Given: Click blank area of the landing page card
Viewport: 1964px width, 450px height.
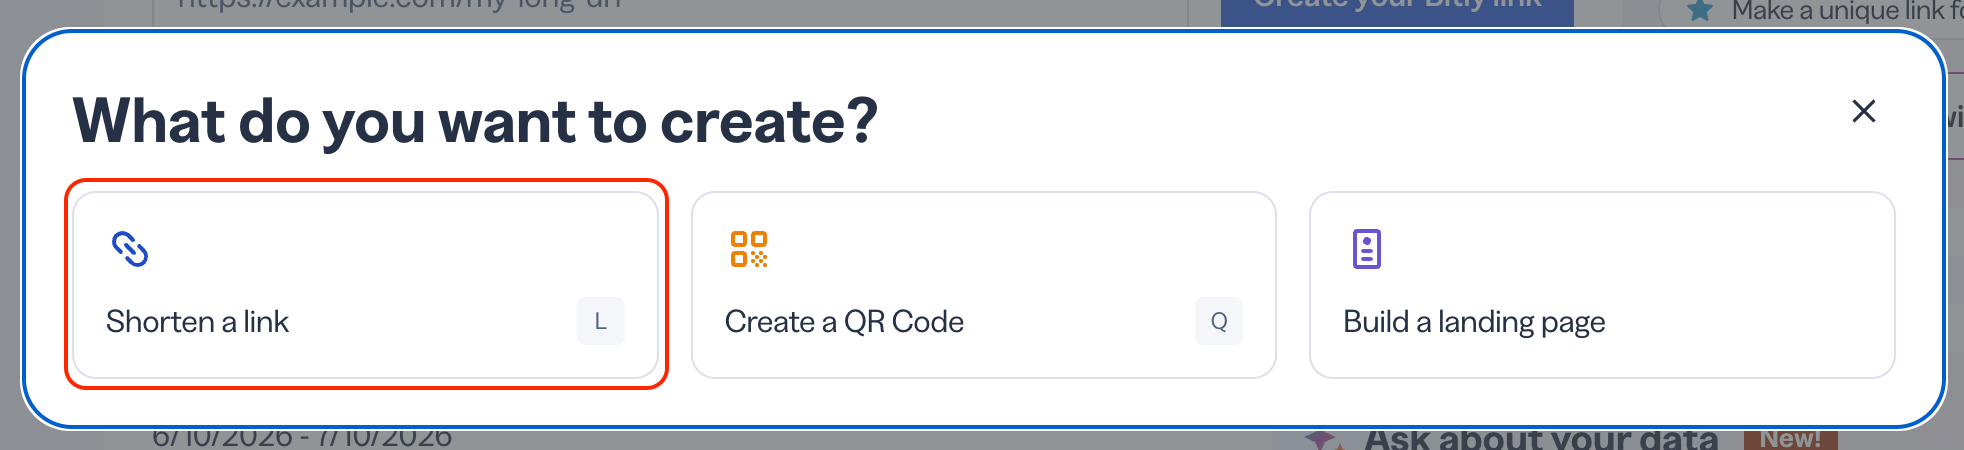Looking at the screenshot, I should pos(1650,250).
